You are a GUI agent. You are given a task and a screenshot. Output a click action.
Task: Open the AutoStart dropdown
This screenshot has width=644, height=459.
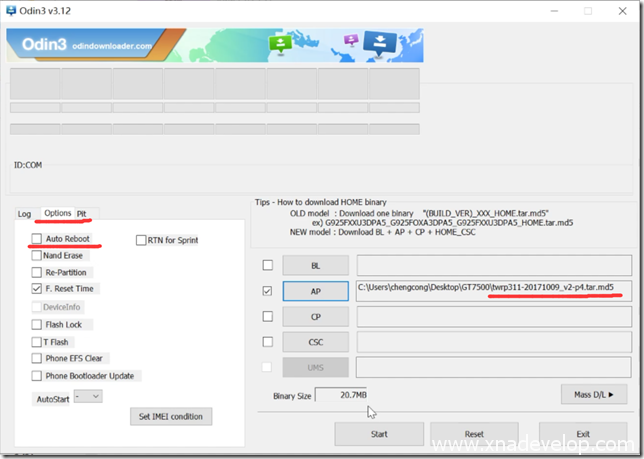point(89,396)
